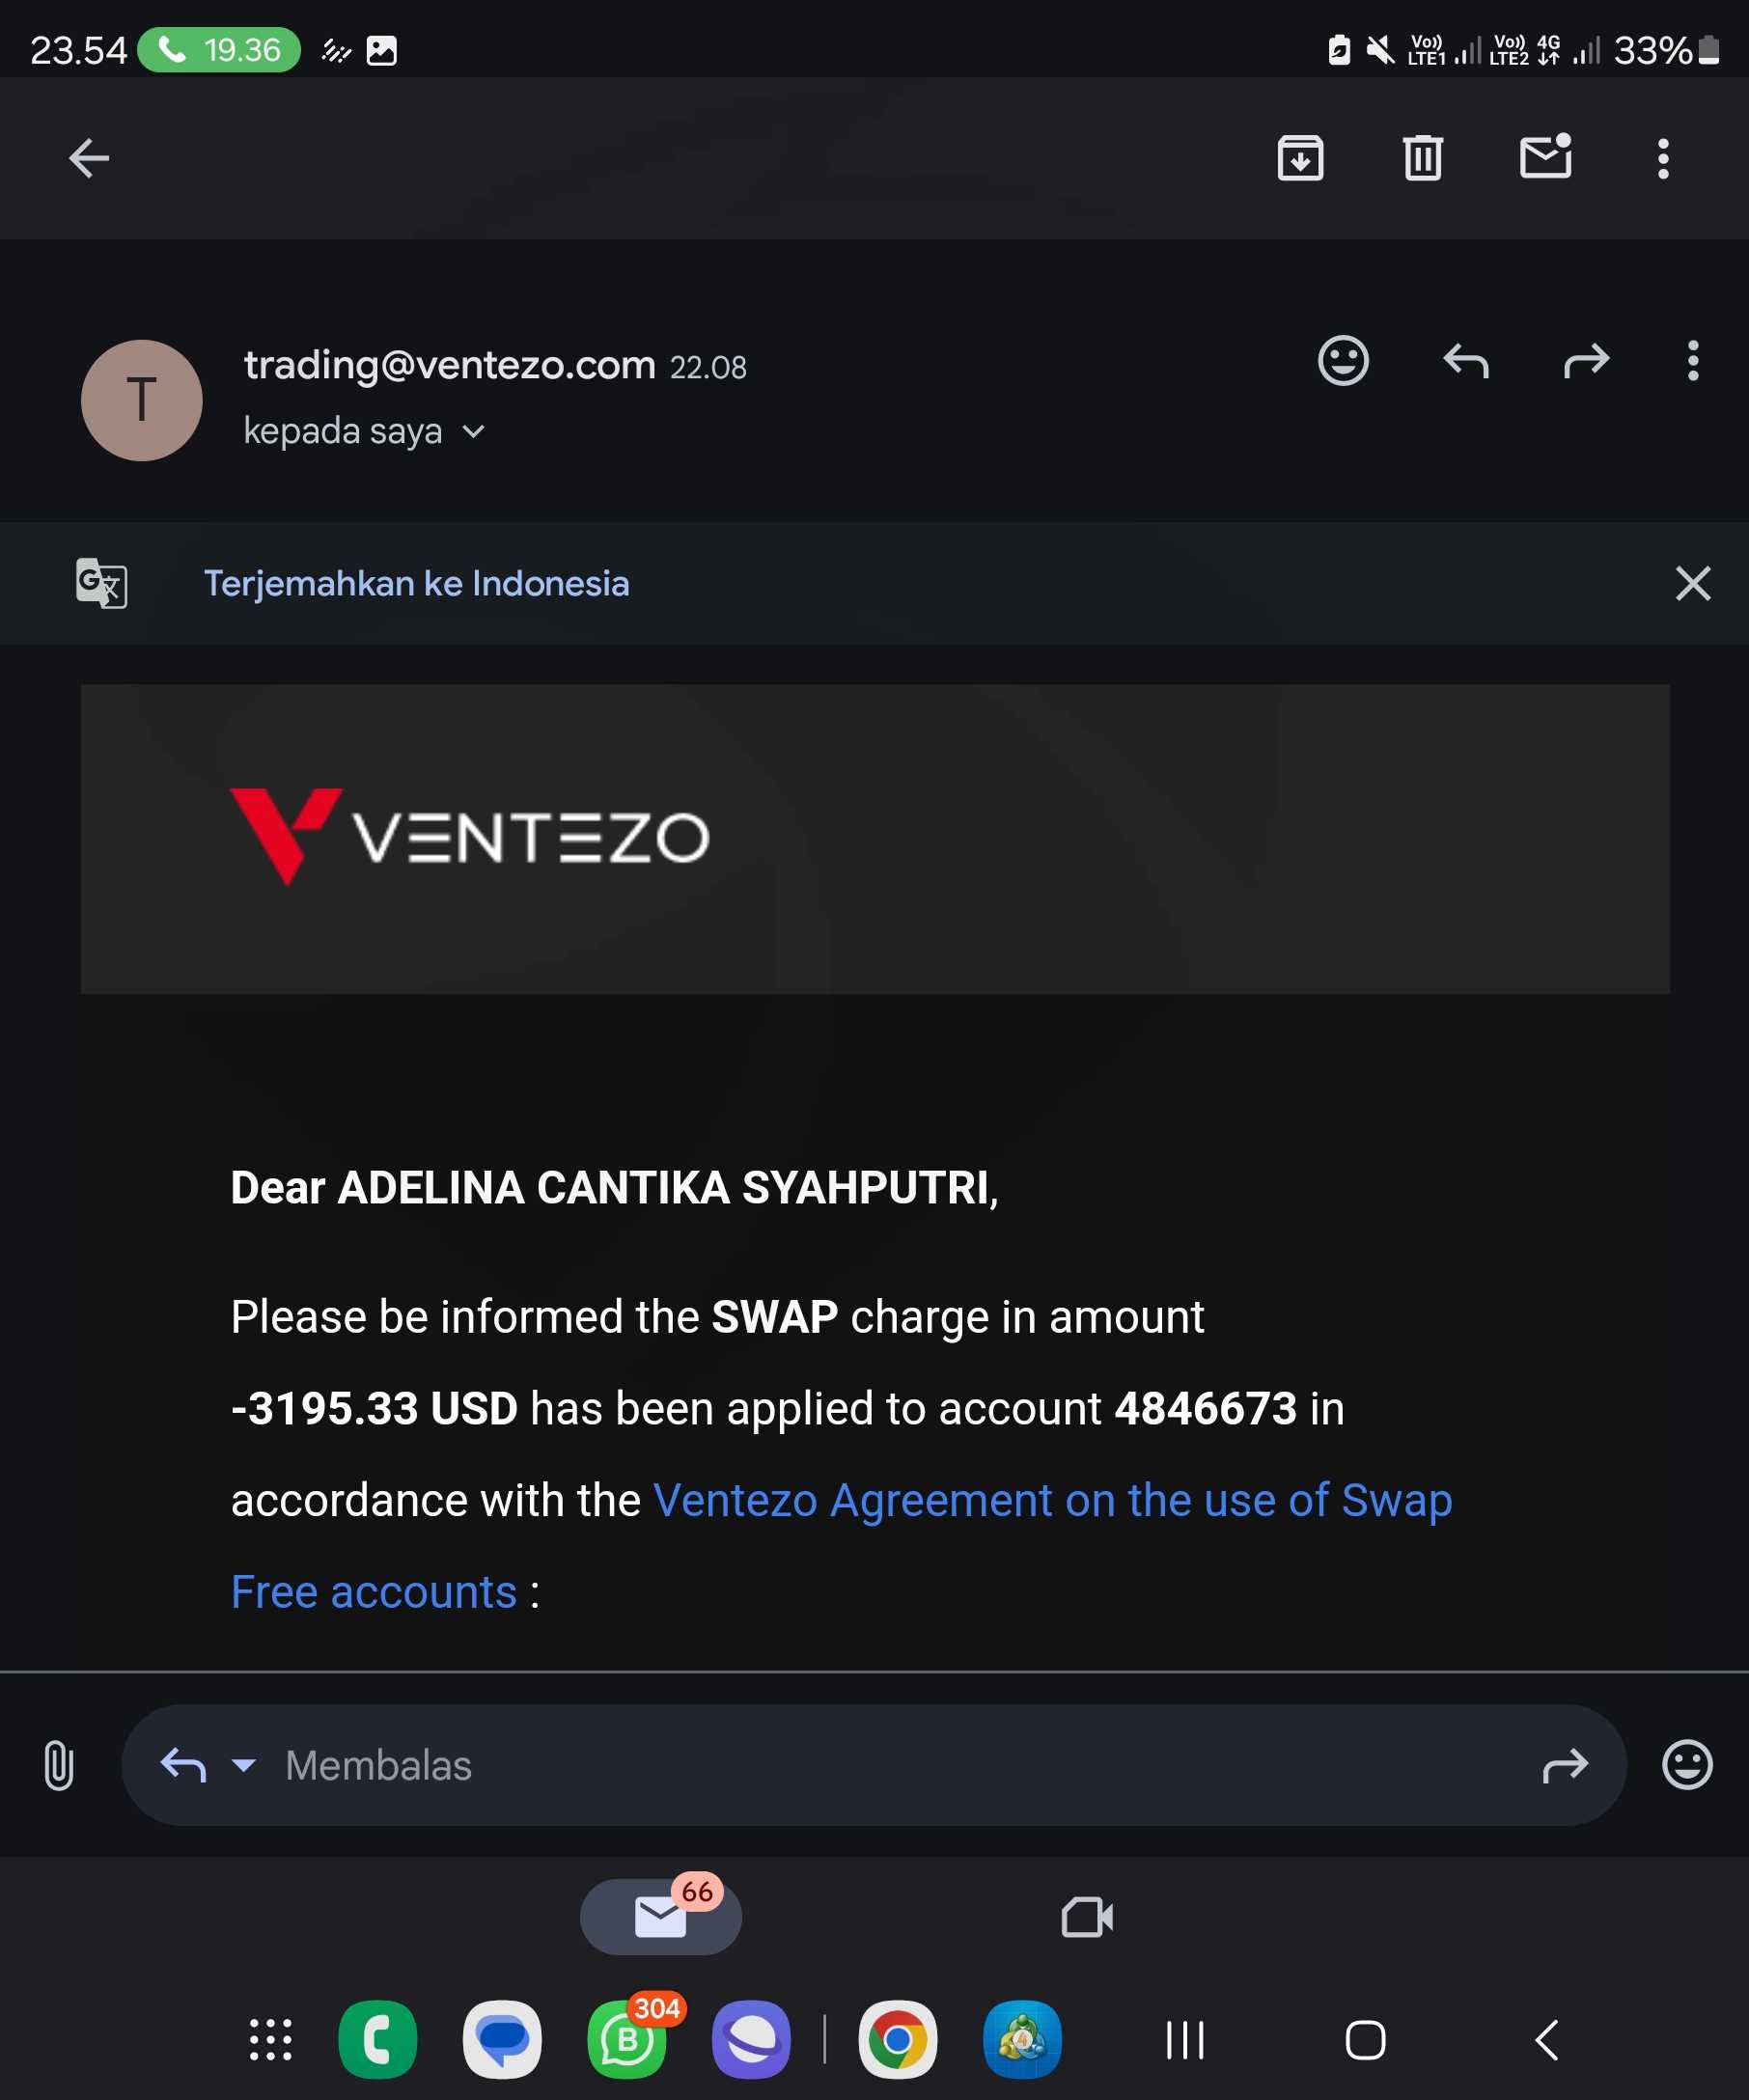The image size is (1749, 2100).
Task: Expand recipient details next to 'kepada saya'
Action: click(x=473, y=432)
